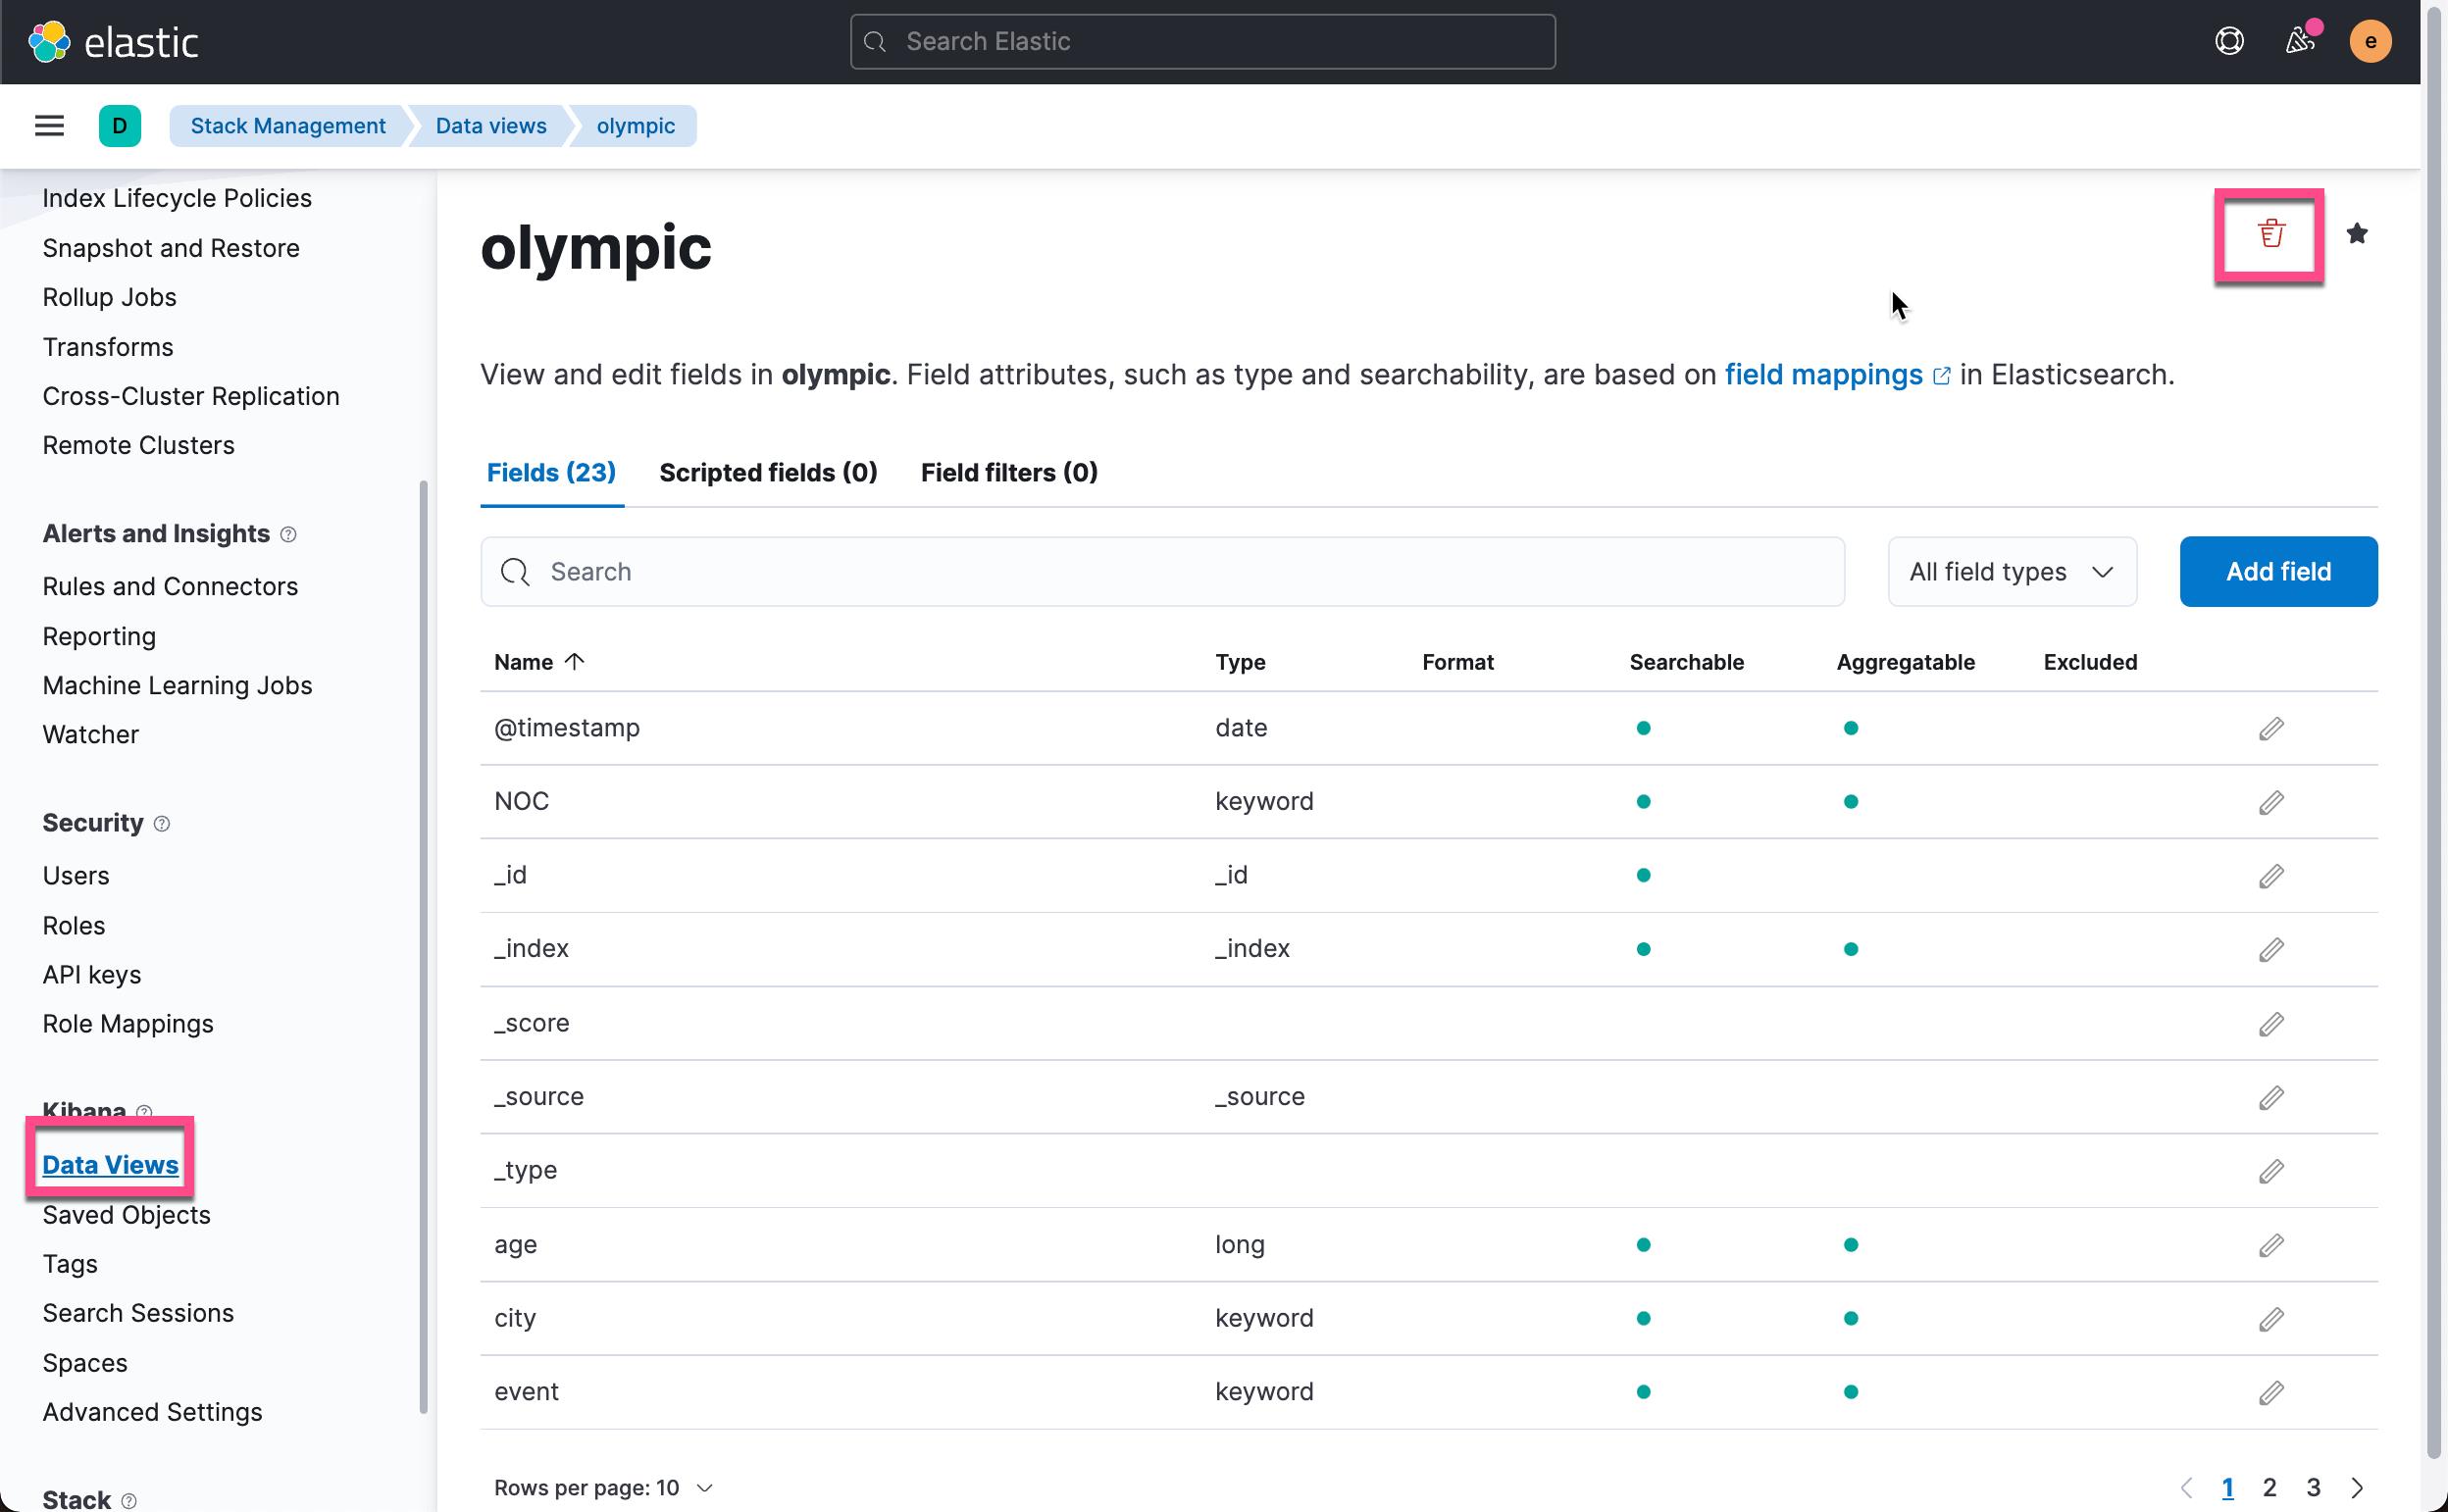This screenshot has height=1512, width=2448.
Task: Edit the _score field
Action: pyautogui.click(x=2270, y=1024)
